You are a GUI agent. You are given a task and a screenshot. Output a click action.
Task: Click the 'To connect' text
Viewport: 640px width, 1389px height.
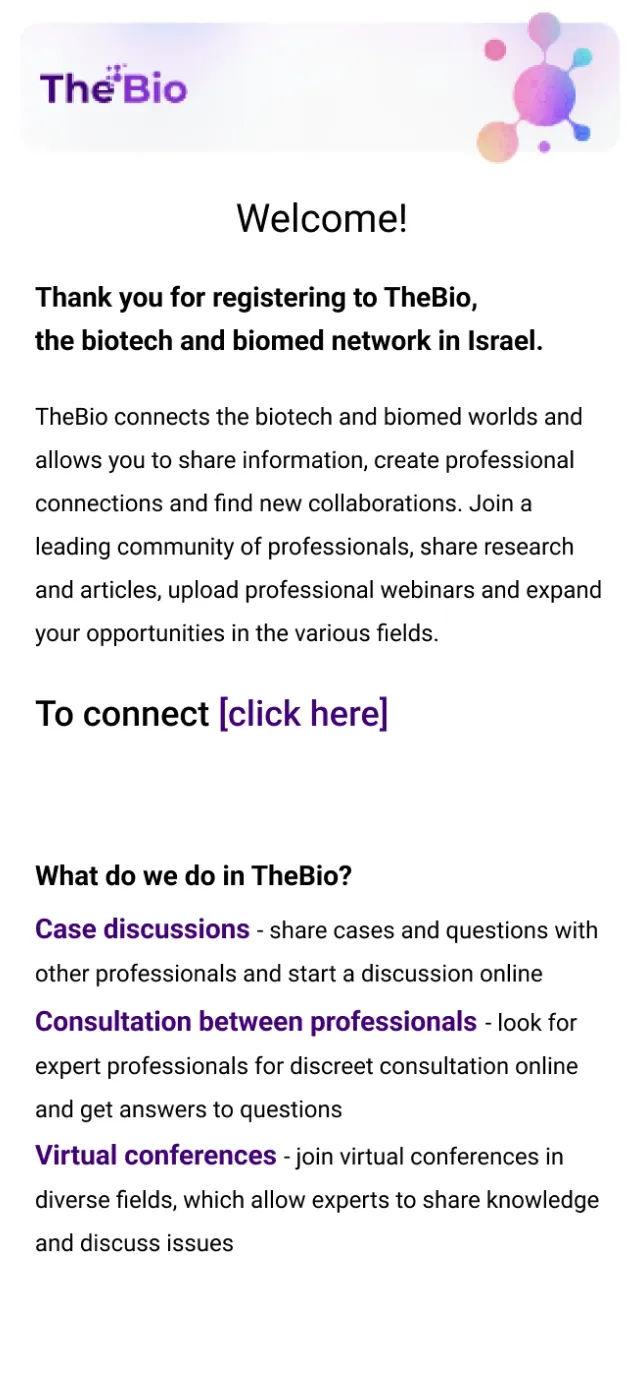pyautogui.click(x=122, y=714)
